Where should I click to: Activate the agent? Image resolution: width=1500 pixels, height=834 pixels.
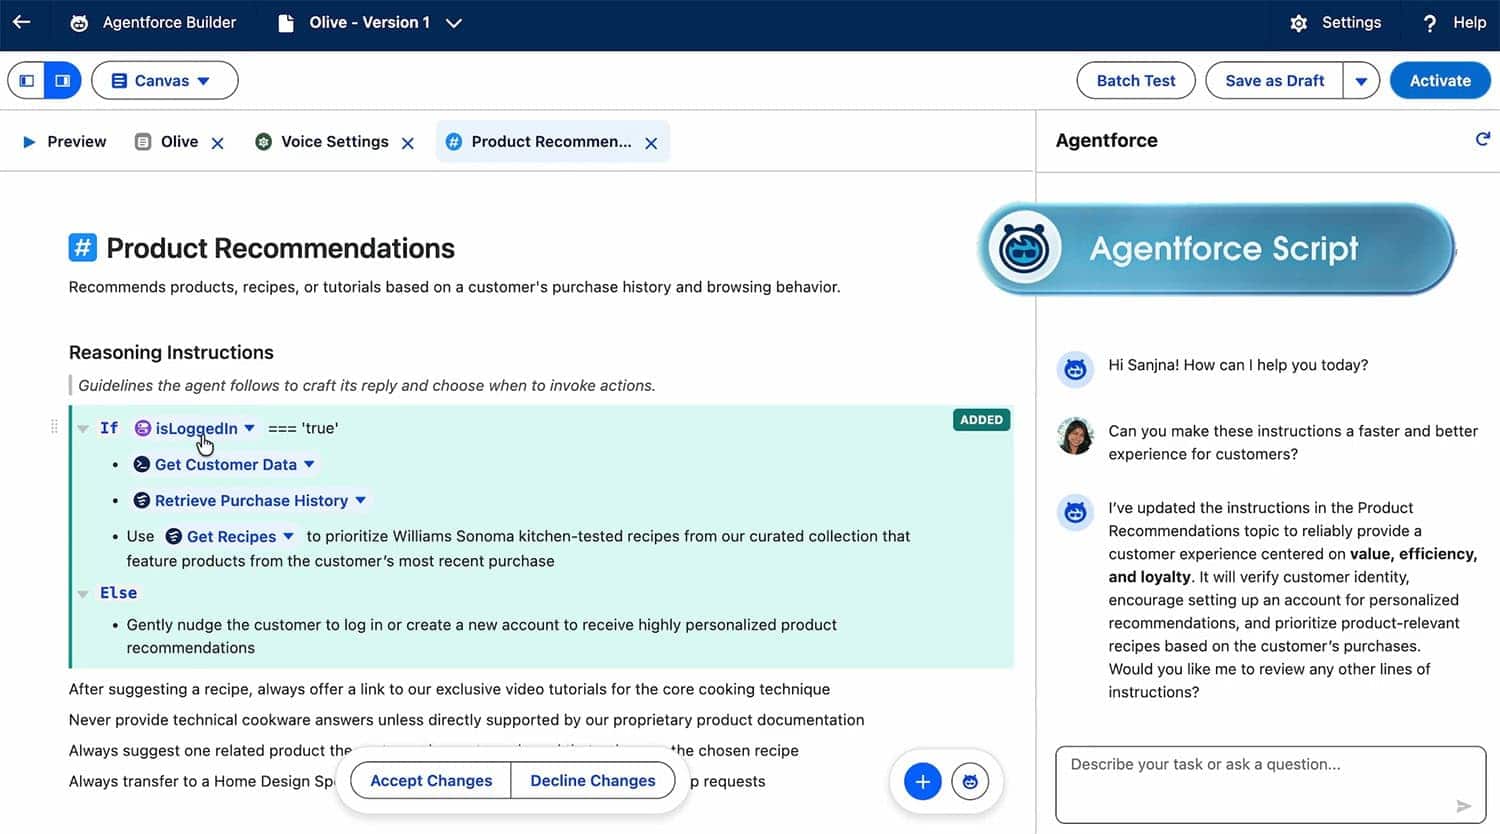pyautogui.click(x=1440, y=81)
